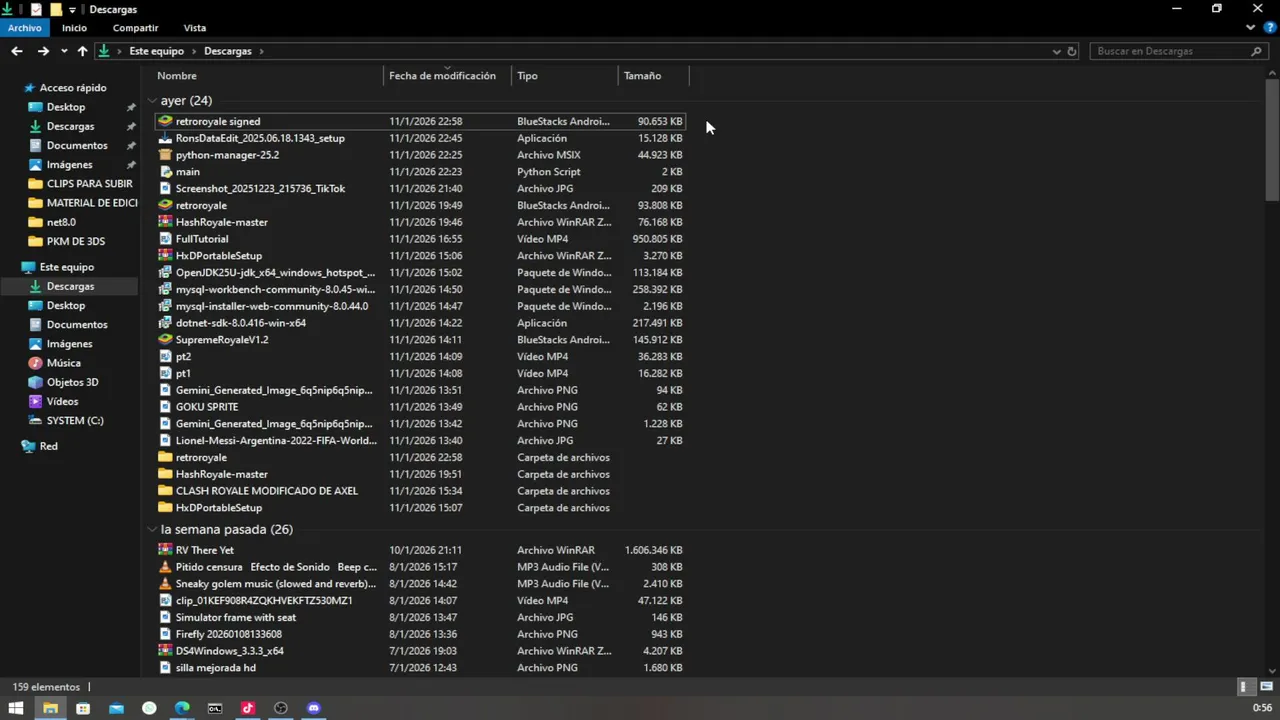Open Microsoft Edge from the taskbar
This screenshot has width=1280, height=720.
[x=182, y=708]
